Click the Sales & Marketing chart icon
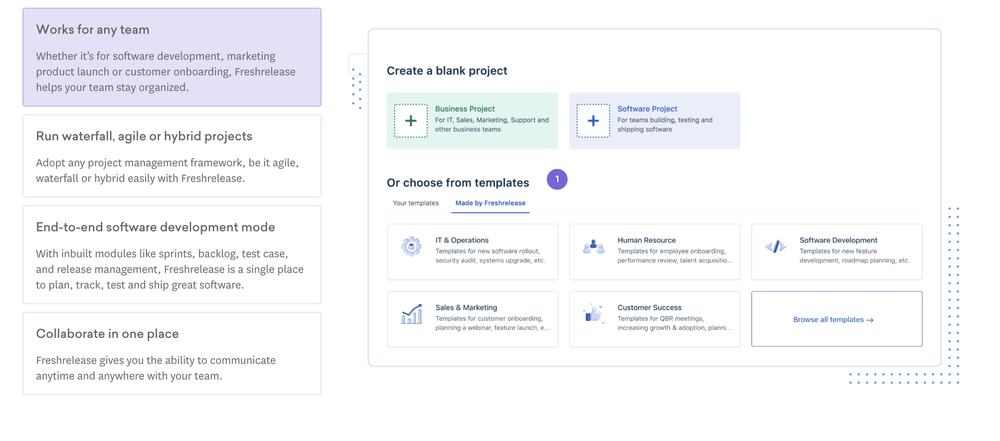Viewport: 1000px width, 441px height. point(411,313)
